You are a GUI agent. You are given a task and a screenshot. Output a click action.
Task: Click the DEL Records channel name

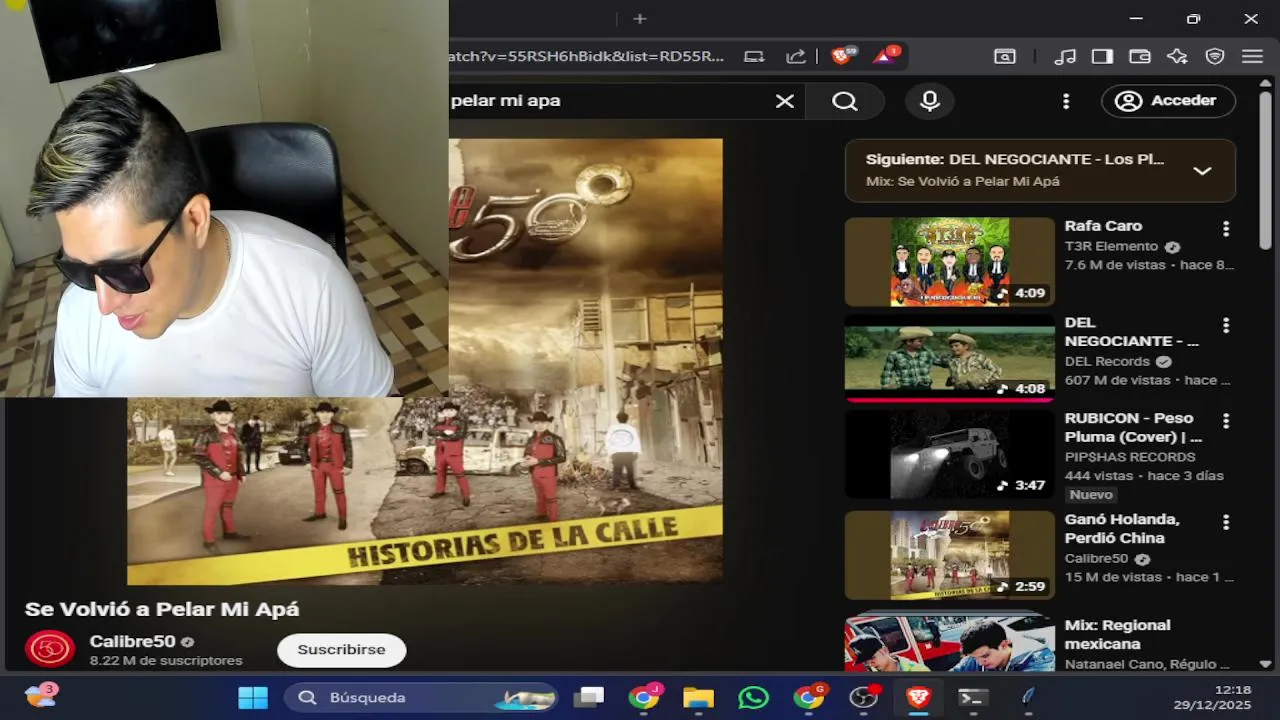tap(1108, 361)
